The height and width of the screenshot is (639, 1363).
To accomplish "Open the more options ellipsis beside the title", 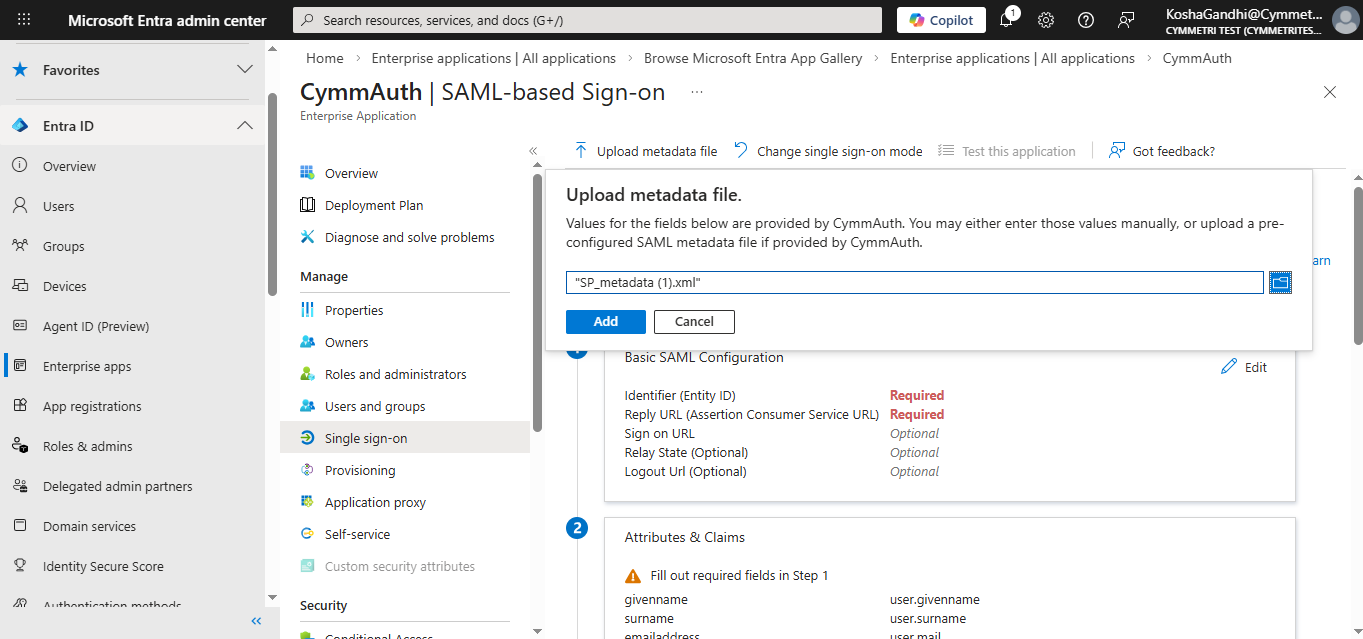I will pos(697,92).
